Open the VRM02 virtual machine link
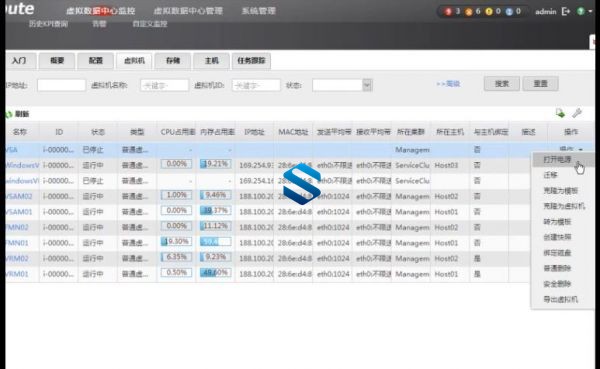 tap(18, 258)
